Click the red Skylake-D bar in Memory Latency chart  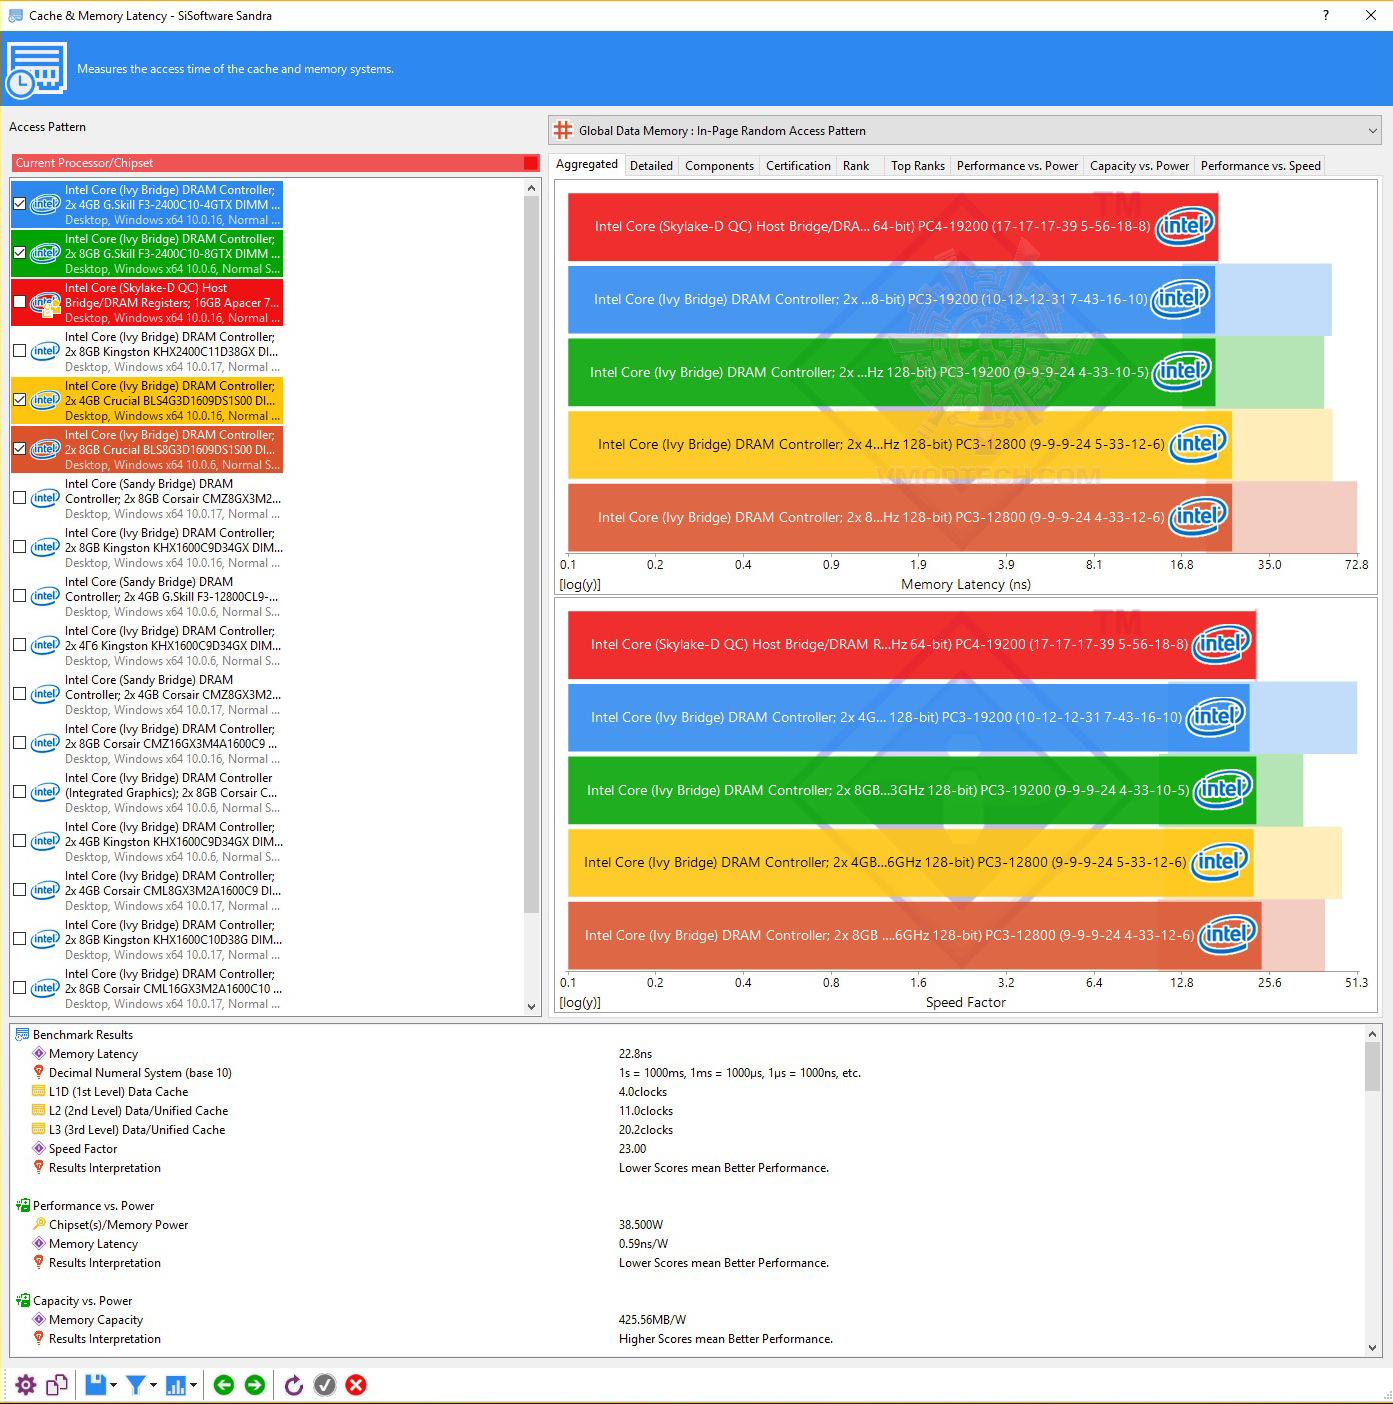tap(893, 226)
